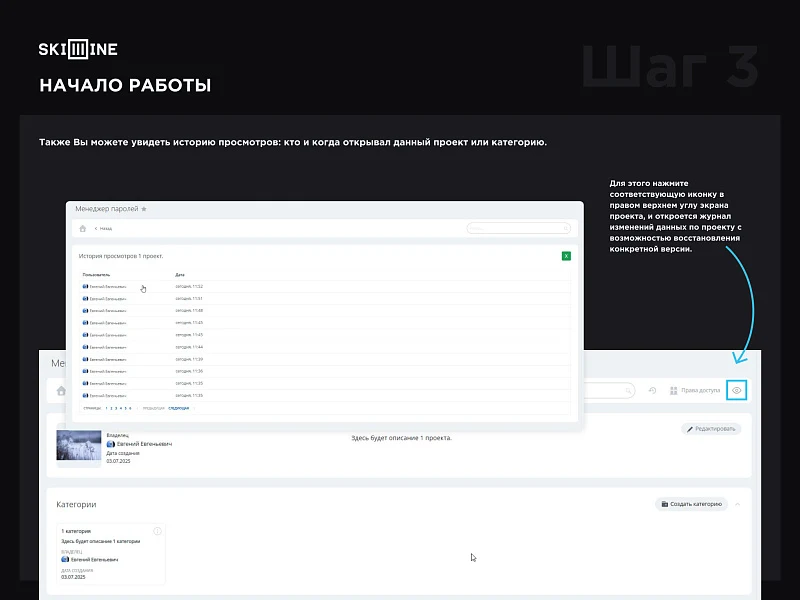This screenshot has height=600, width=800.
Task: Export view history with green Excel icon
Action: 566,256
